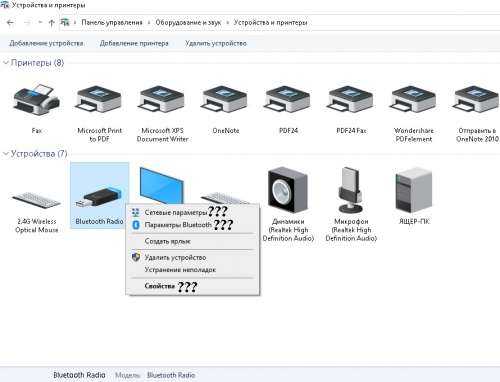
Task: Select the Microsoft XPS Document Writer icon
Action: click(x=162, y=100)
